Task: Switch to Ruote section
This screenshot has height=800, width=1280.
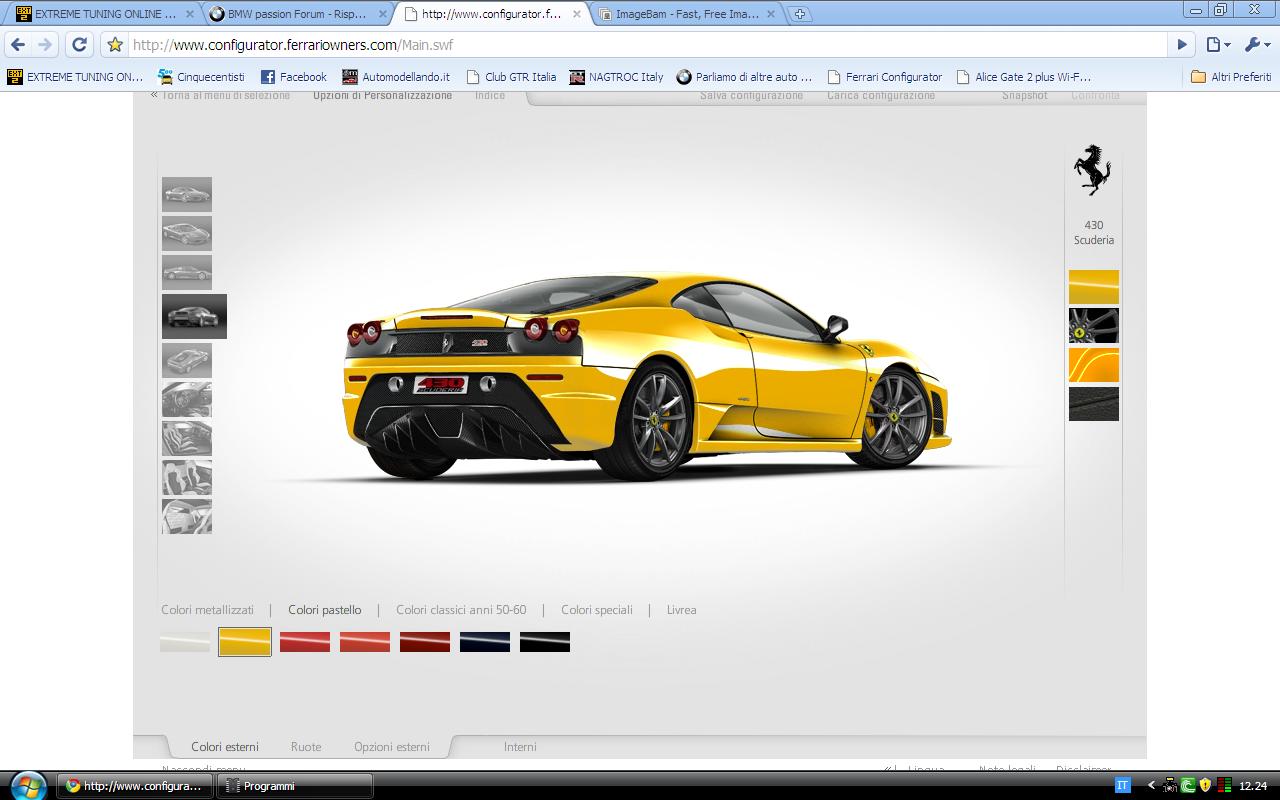Action: coord(306,747)
